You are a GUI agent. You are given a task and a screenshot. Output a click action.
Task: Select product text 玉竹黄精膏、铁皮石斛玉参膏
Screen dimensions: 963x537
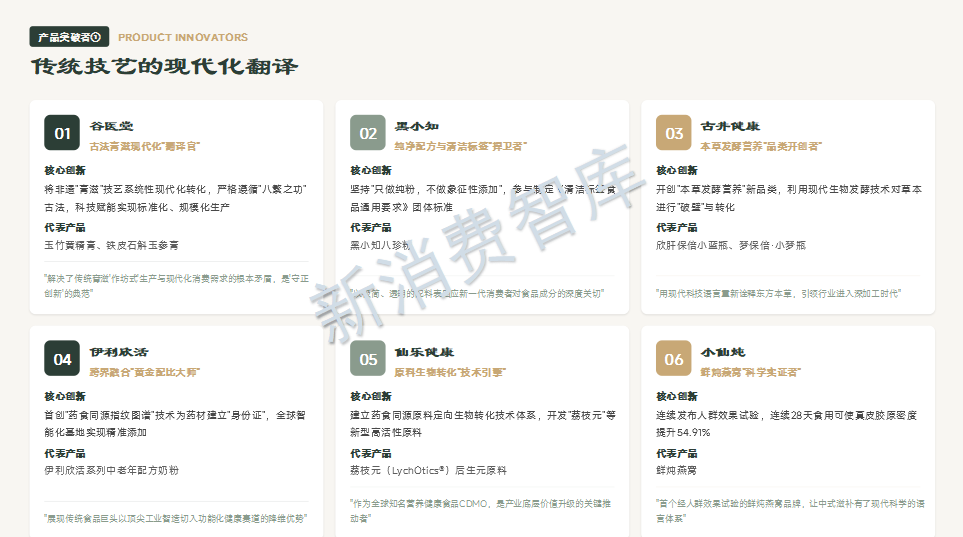point(111,245)
